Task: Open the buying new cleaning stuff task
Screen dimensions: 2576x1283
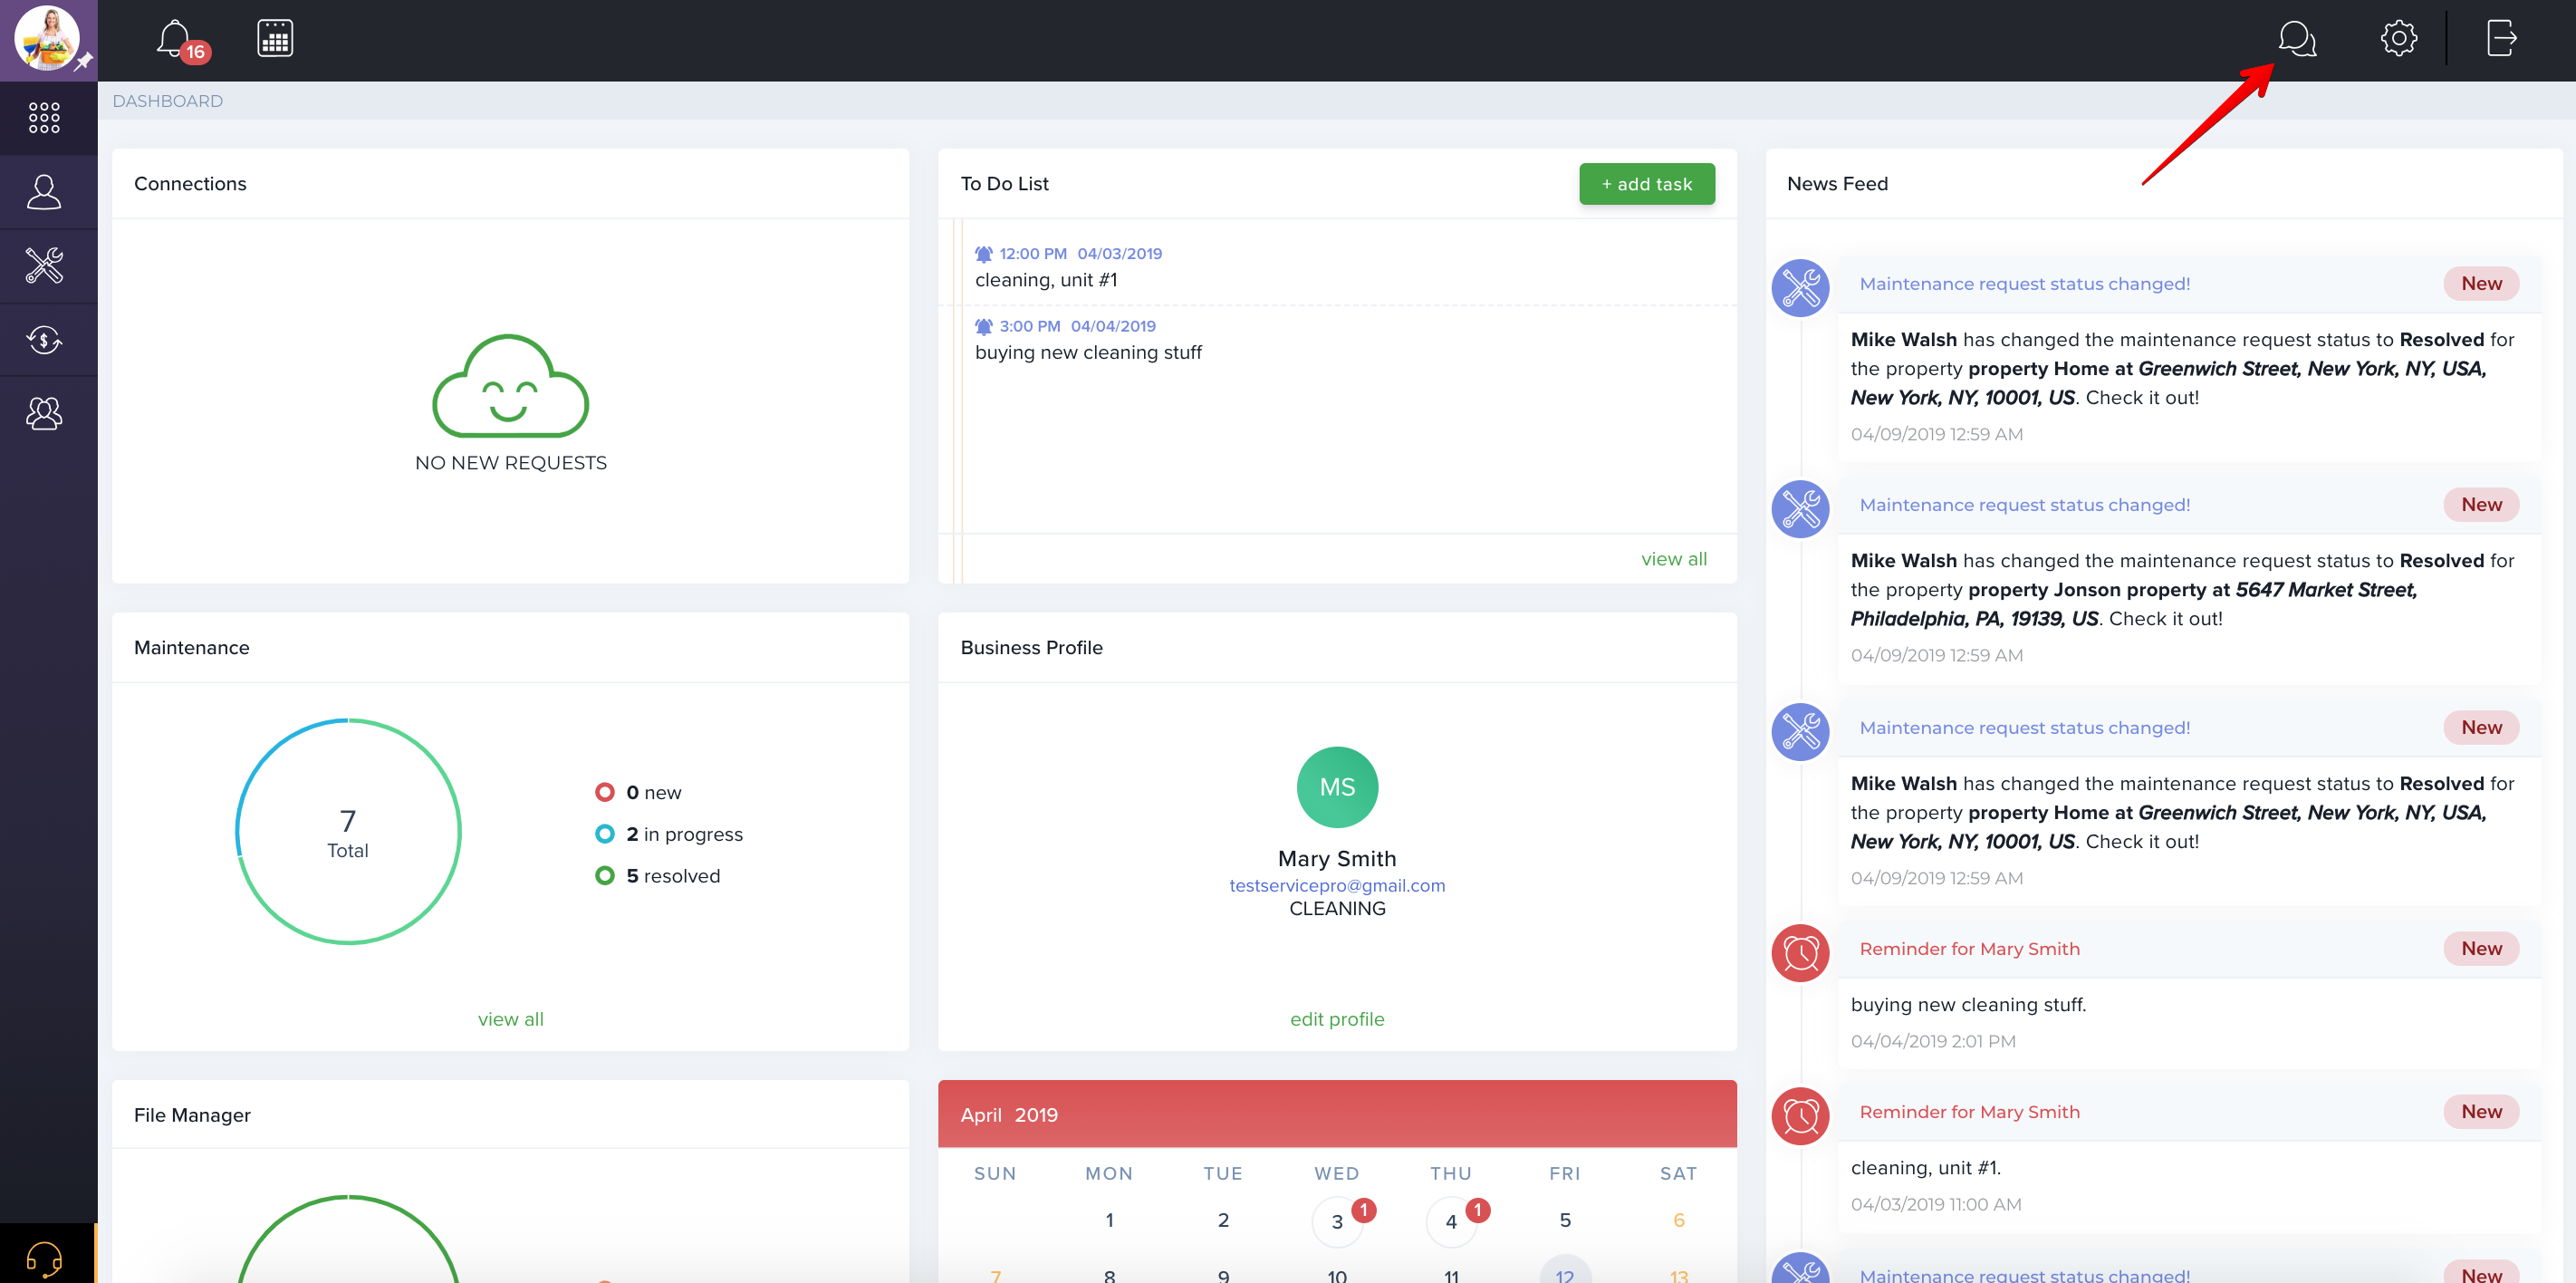Action: (1088, 352)
